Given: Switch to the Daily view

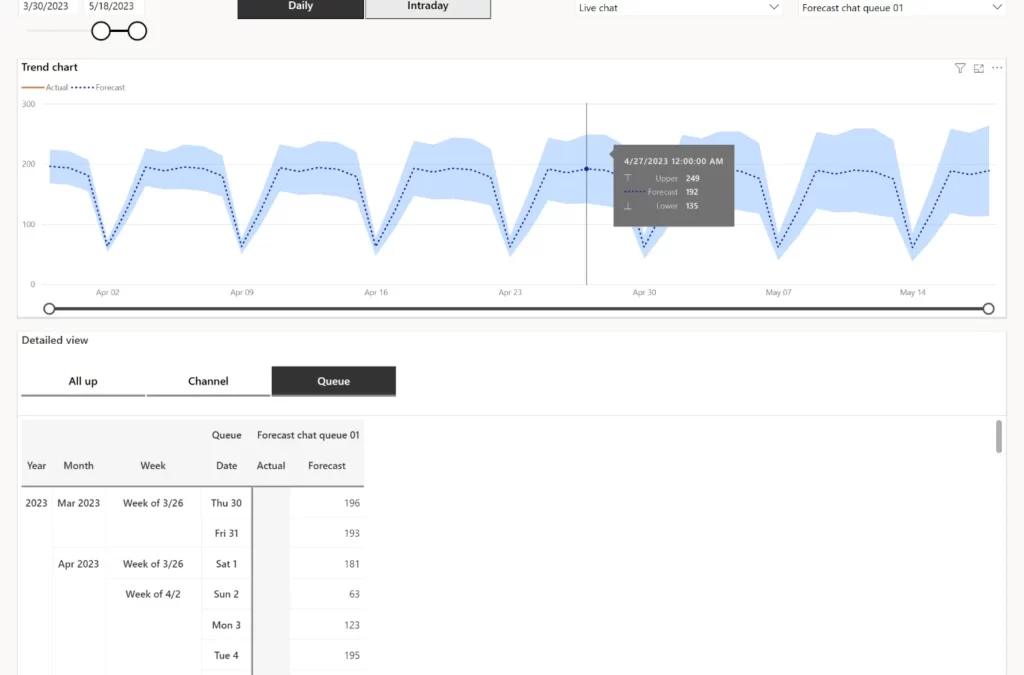Looking at the screenshot, I should [x=300, y=7].
